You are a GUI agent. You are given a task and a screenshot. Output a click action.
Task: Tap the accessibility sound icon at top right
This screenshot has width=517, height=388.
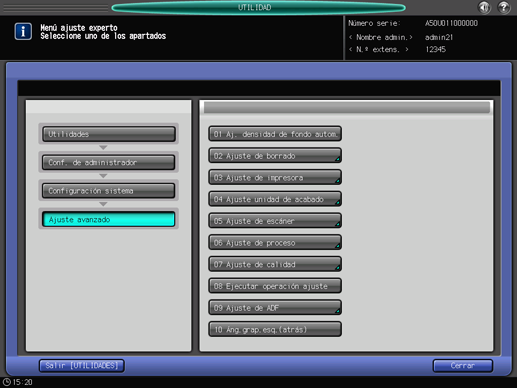coord(484,7)
